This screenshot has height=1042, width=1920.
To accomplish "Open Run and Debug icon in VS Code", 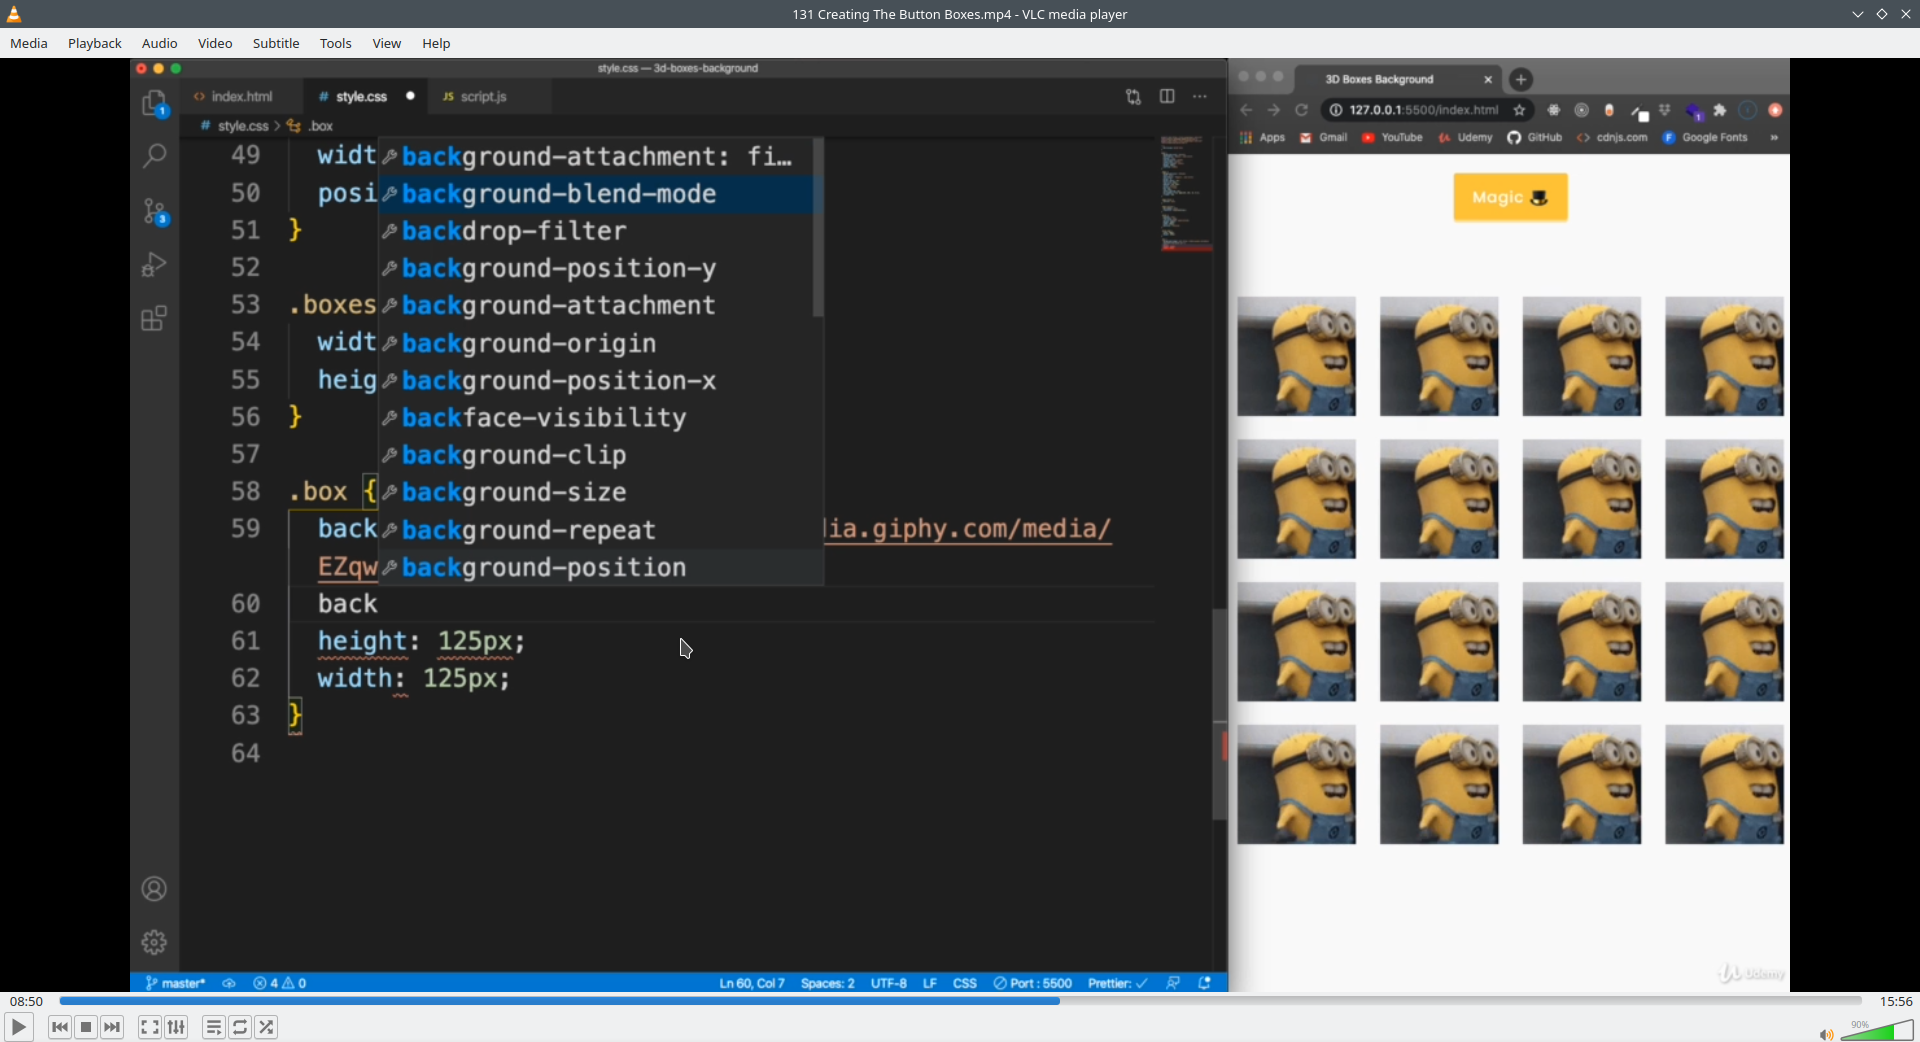I will (x=154, y=264).
